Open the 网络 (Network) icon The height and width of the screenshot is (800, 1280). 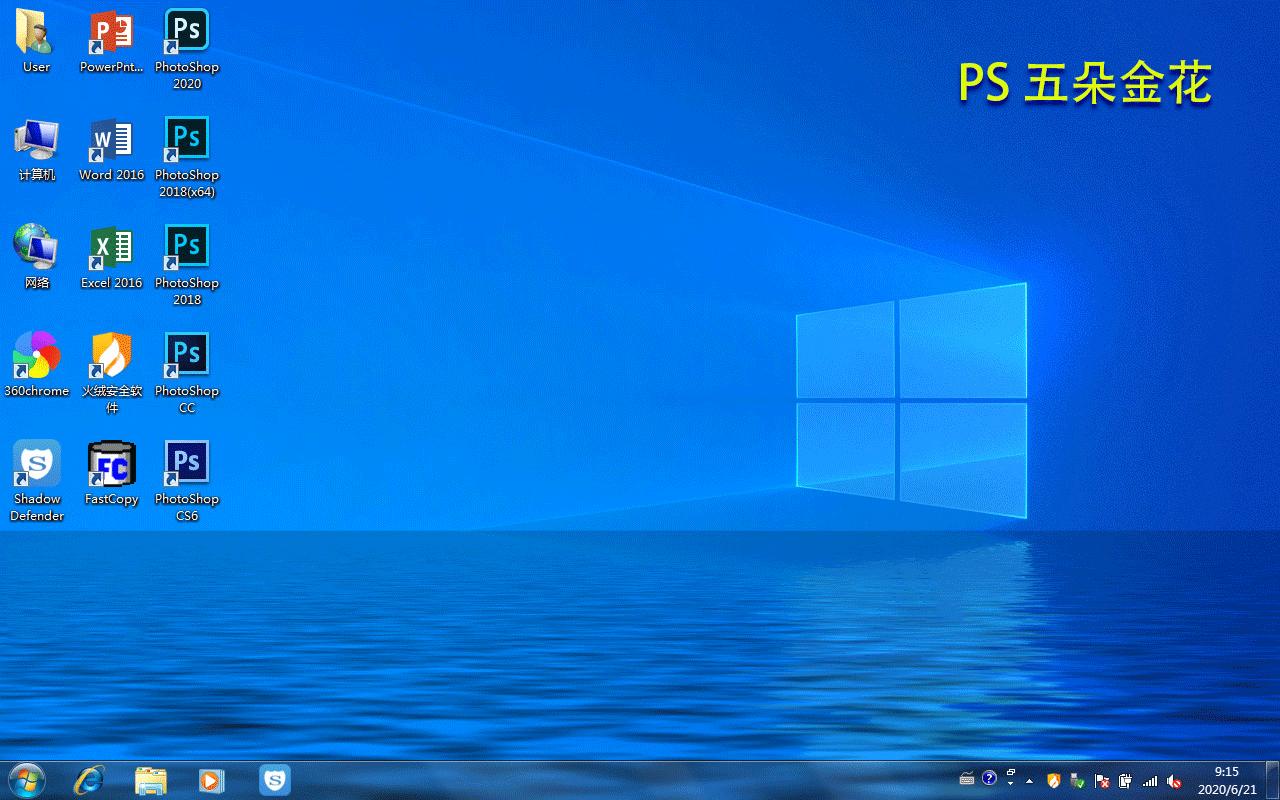click(37, 246)
